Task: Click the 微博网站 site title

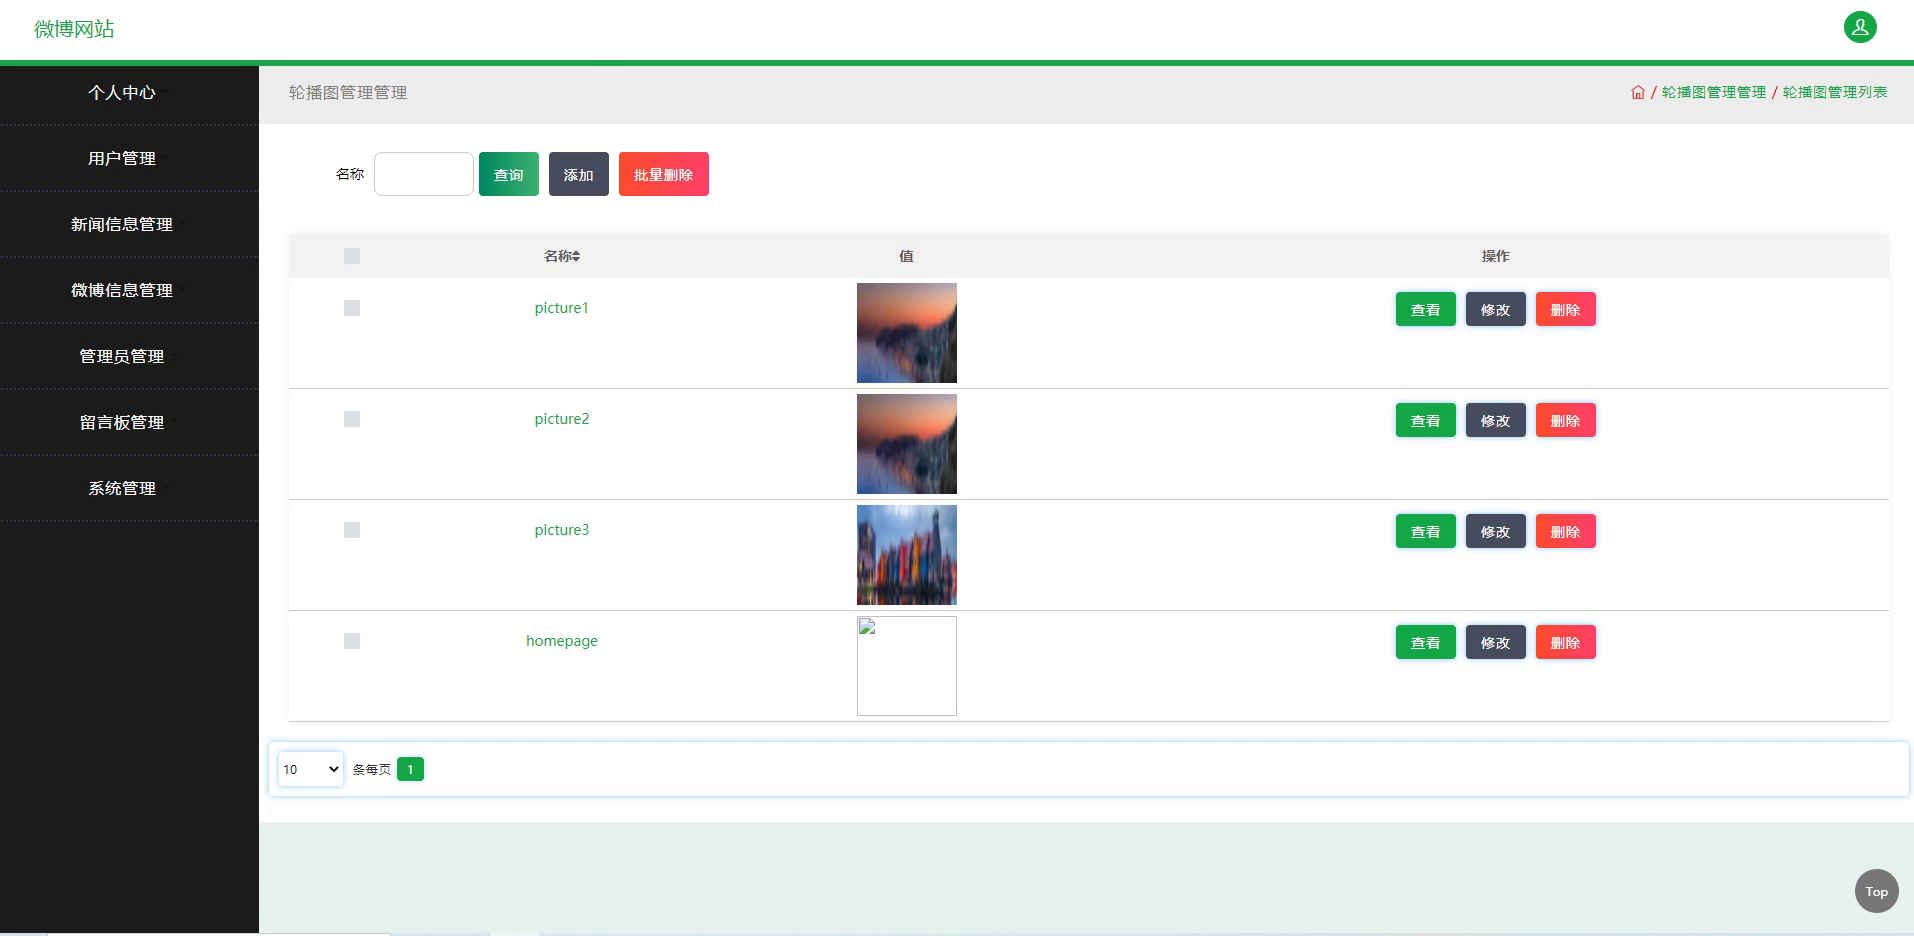Action: coord(74,29)
